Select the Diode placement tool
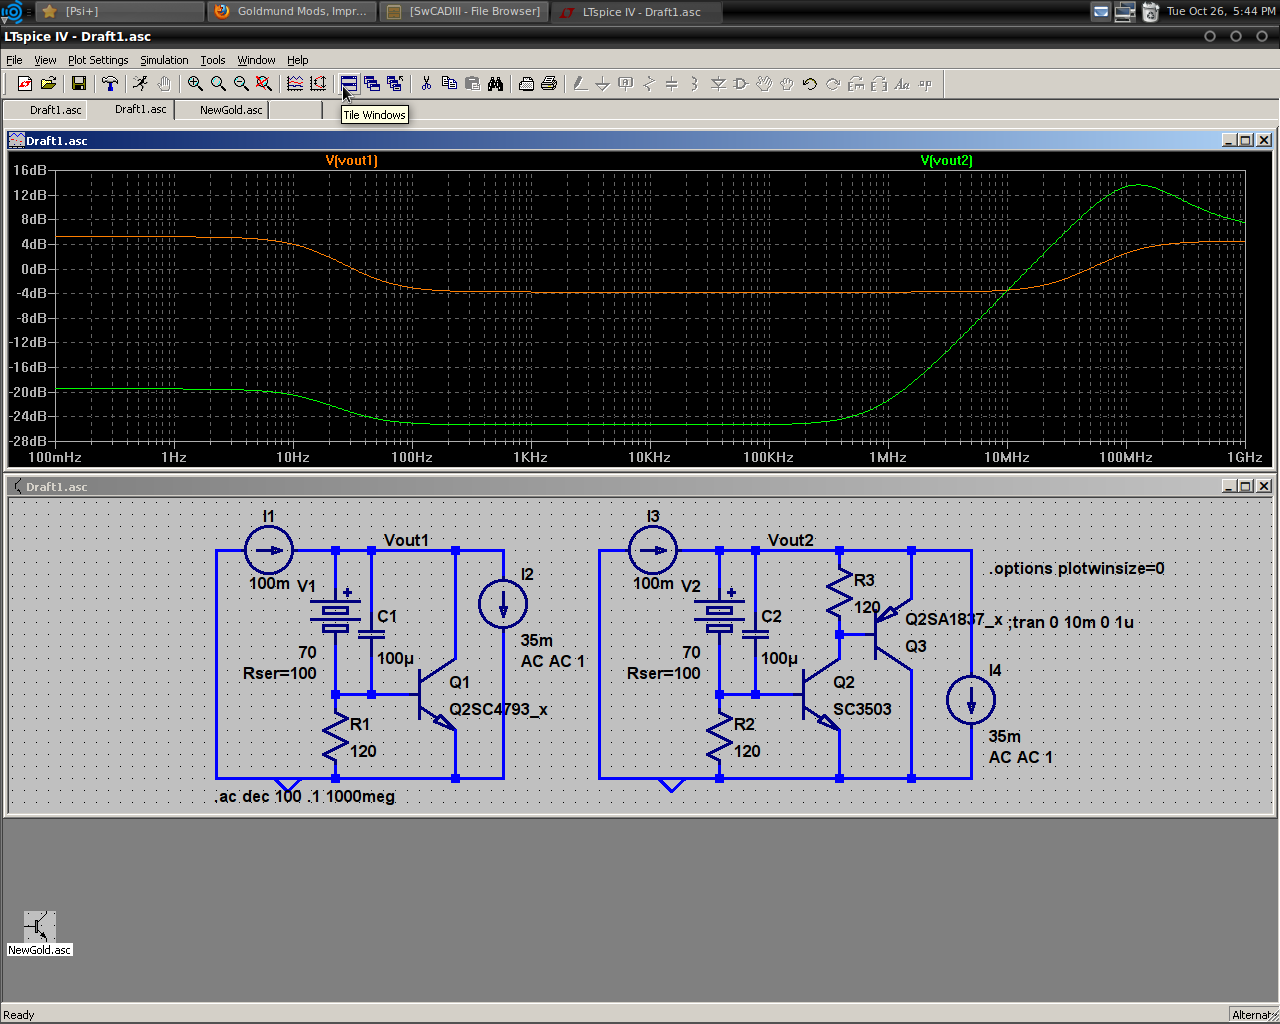1280x1024 pixels. coord(718,84)
